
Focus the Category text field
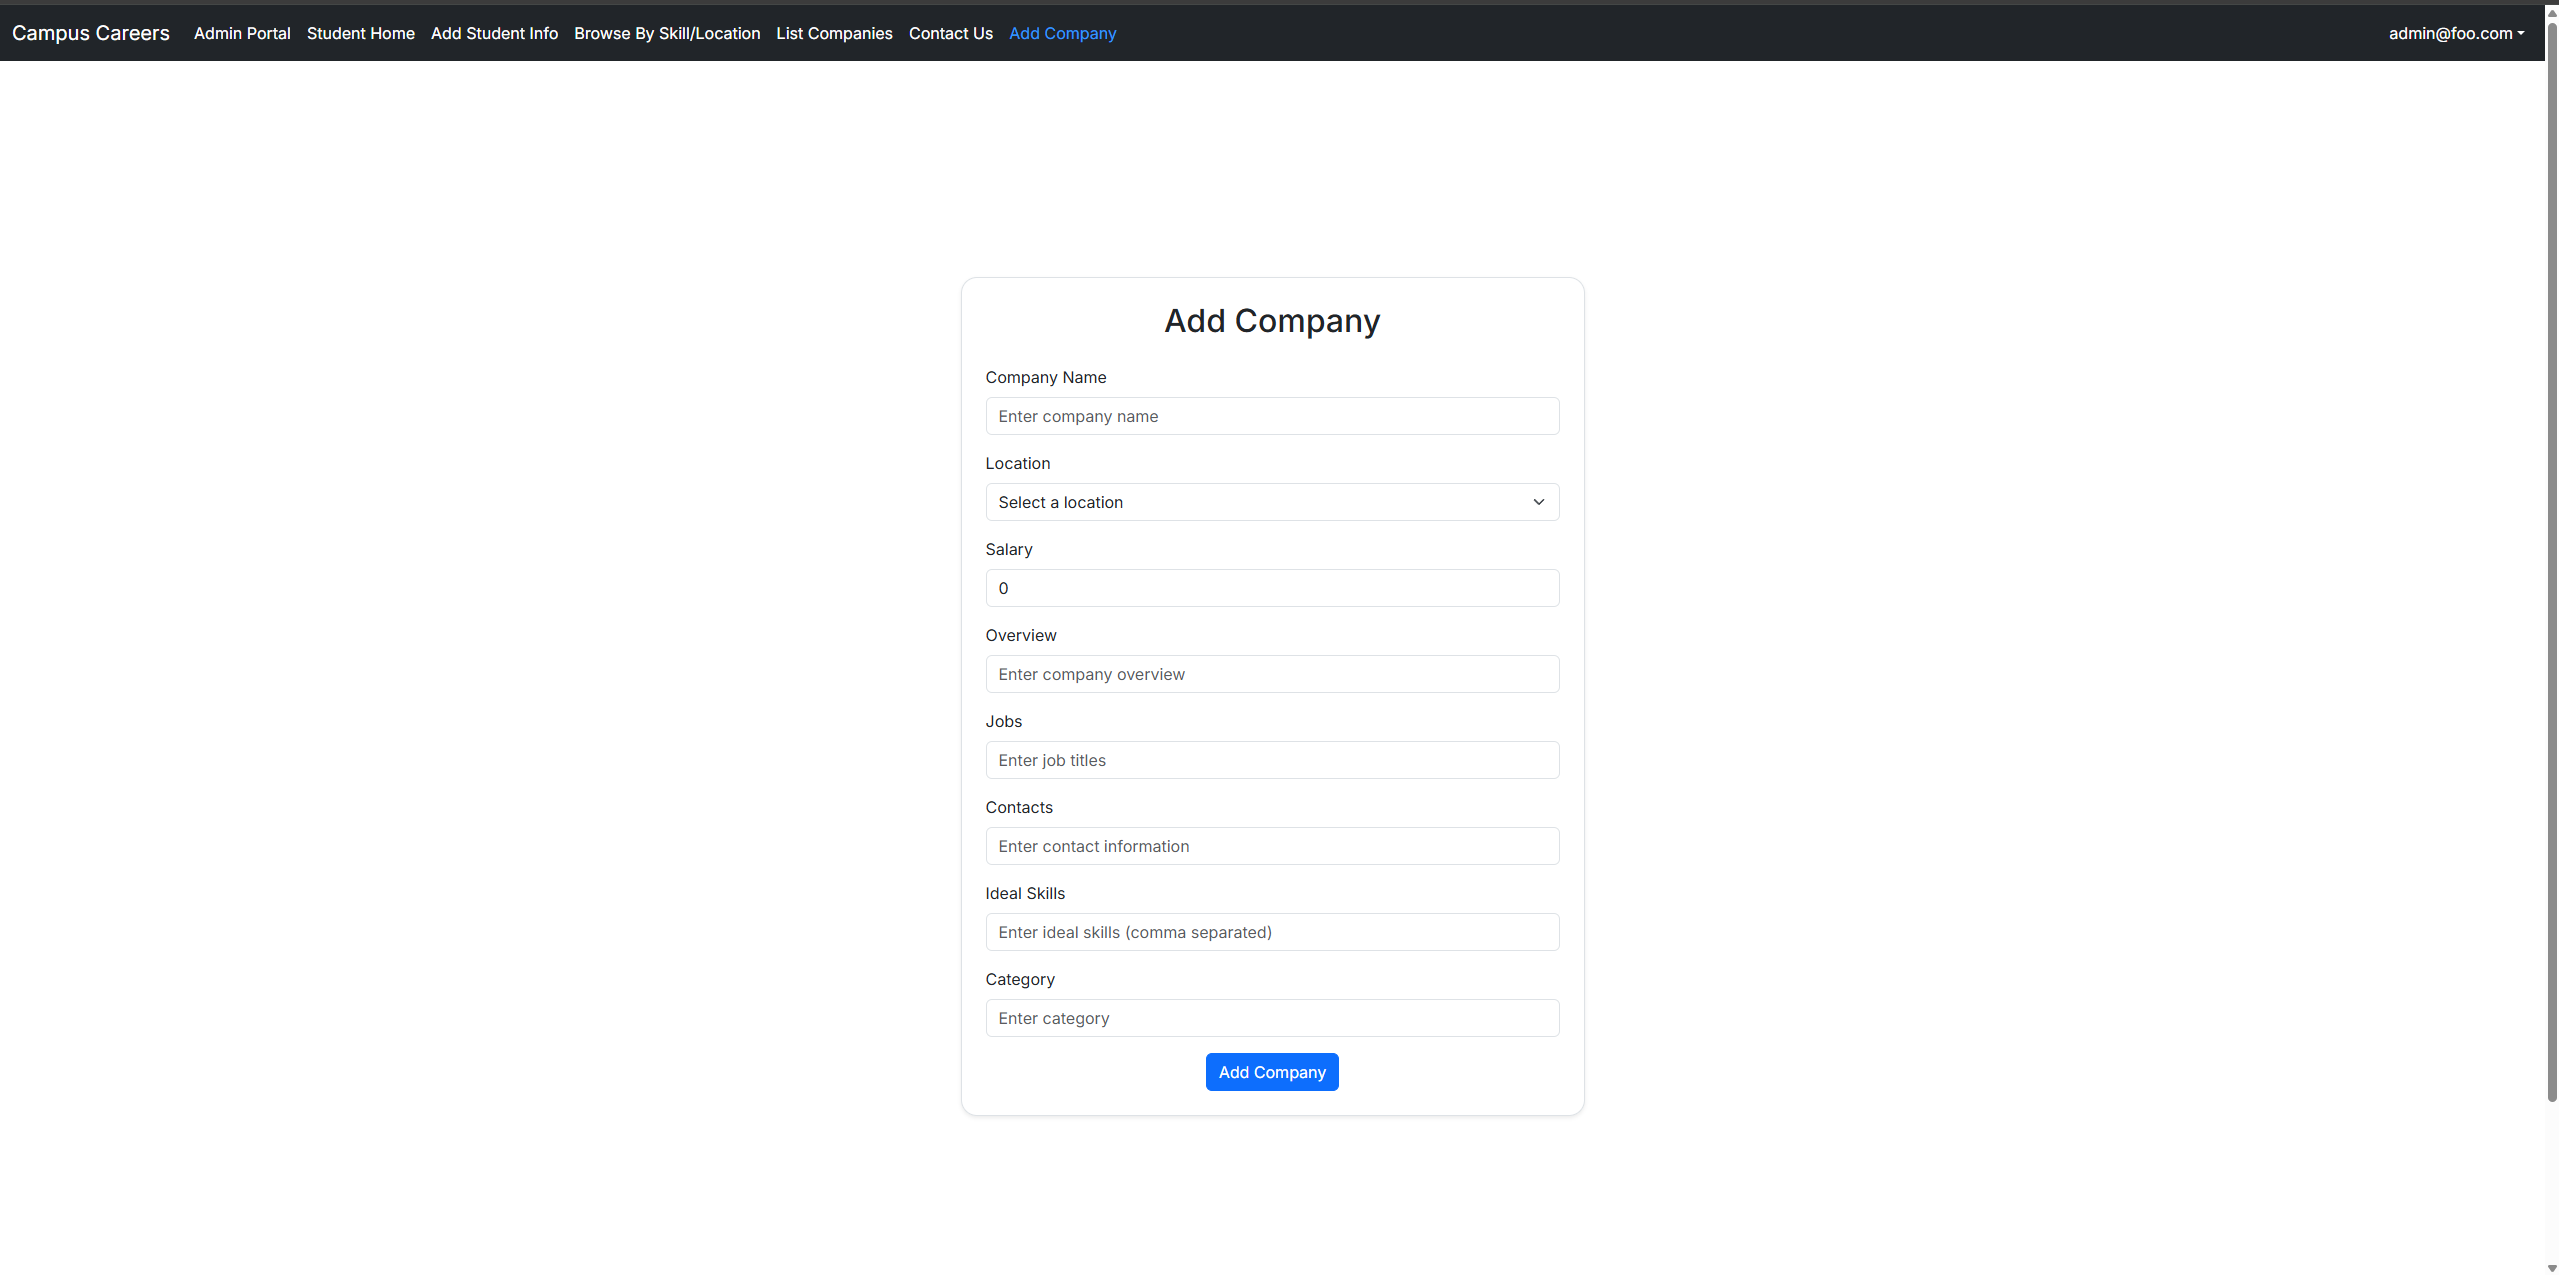point(1271,1018)
